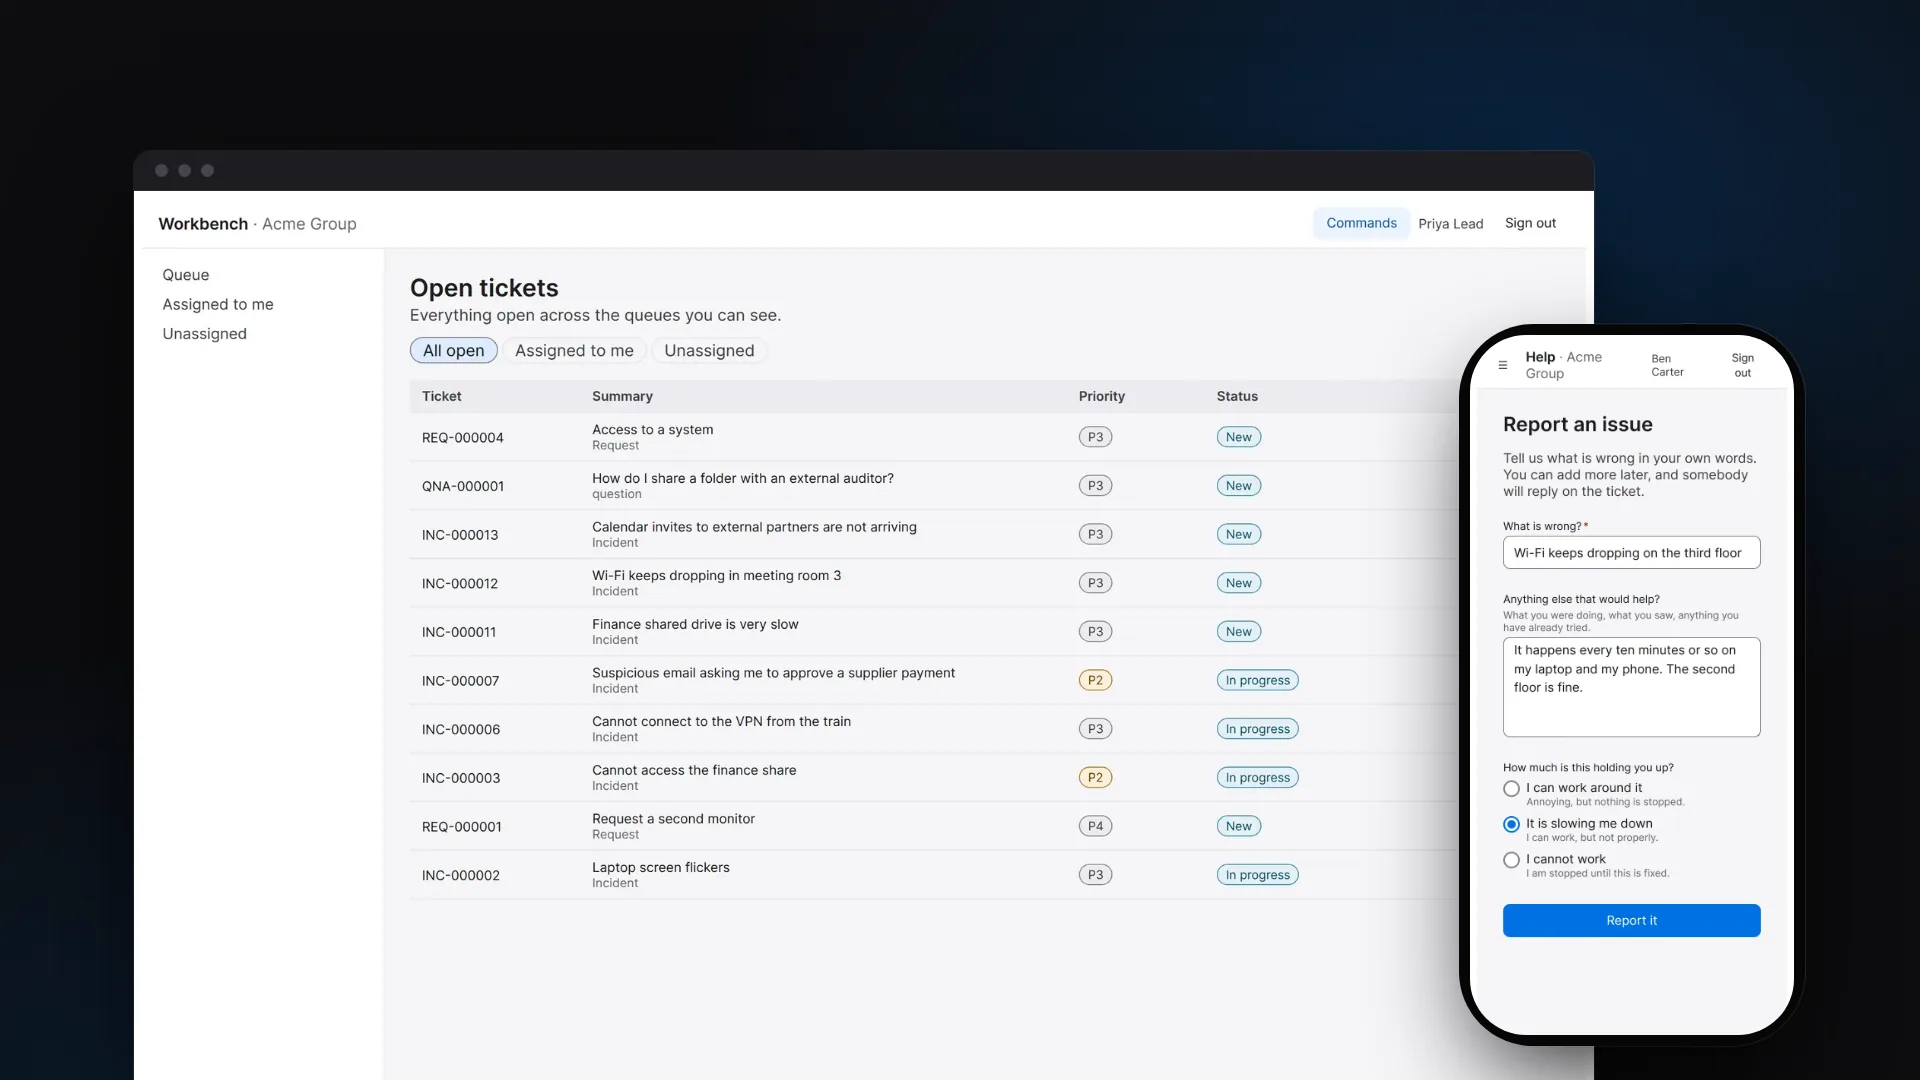The height and width of the screenshot is (1080, 1920).
Task: Click 'Laptop screen flickers' summary
Action: (660, 868)
